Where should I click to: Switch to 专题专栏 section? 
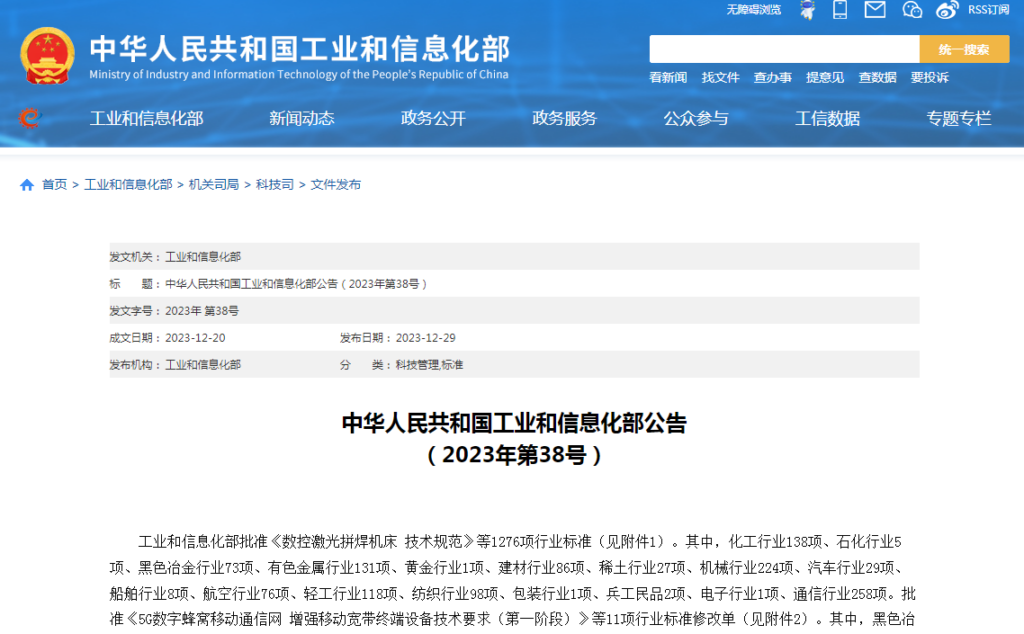point(957,118)
